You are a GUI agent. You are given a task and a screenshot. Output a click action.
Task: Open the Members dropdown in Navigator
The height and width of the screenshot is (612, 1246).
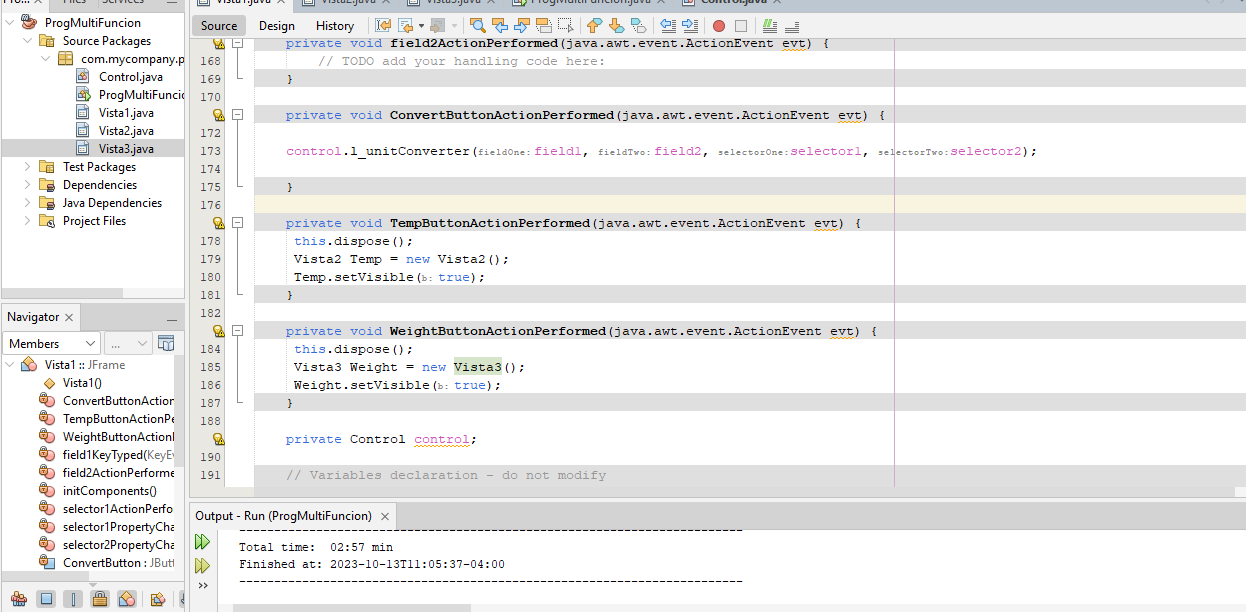(52, 343)
